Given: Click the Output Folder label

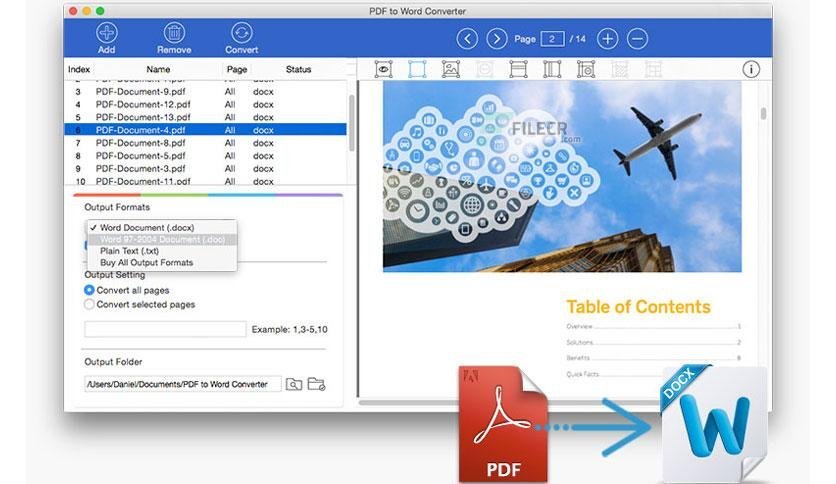Looking at the screenshot, I should tap(113, 361).
